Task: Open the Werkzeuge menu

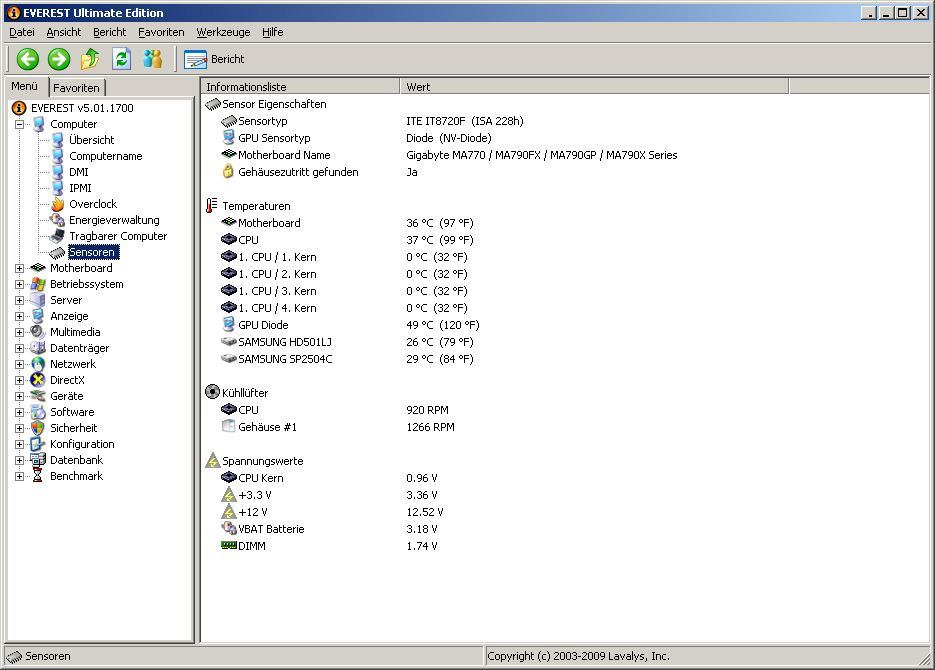Action: pyautogui.click(x=224, y=32)
